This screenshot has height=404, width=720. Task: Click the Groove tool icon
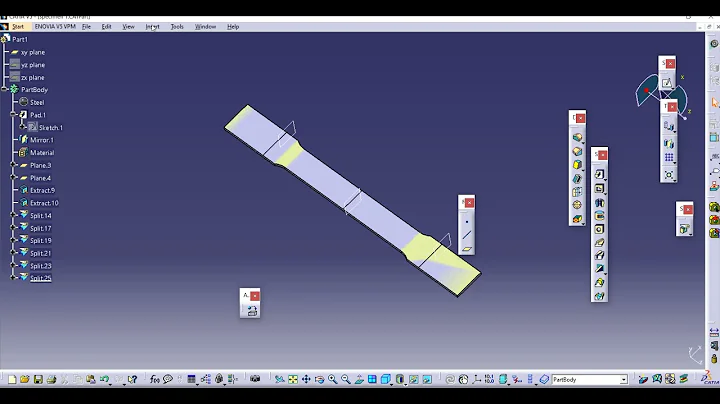pos(599,216)
